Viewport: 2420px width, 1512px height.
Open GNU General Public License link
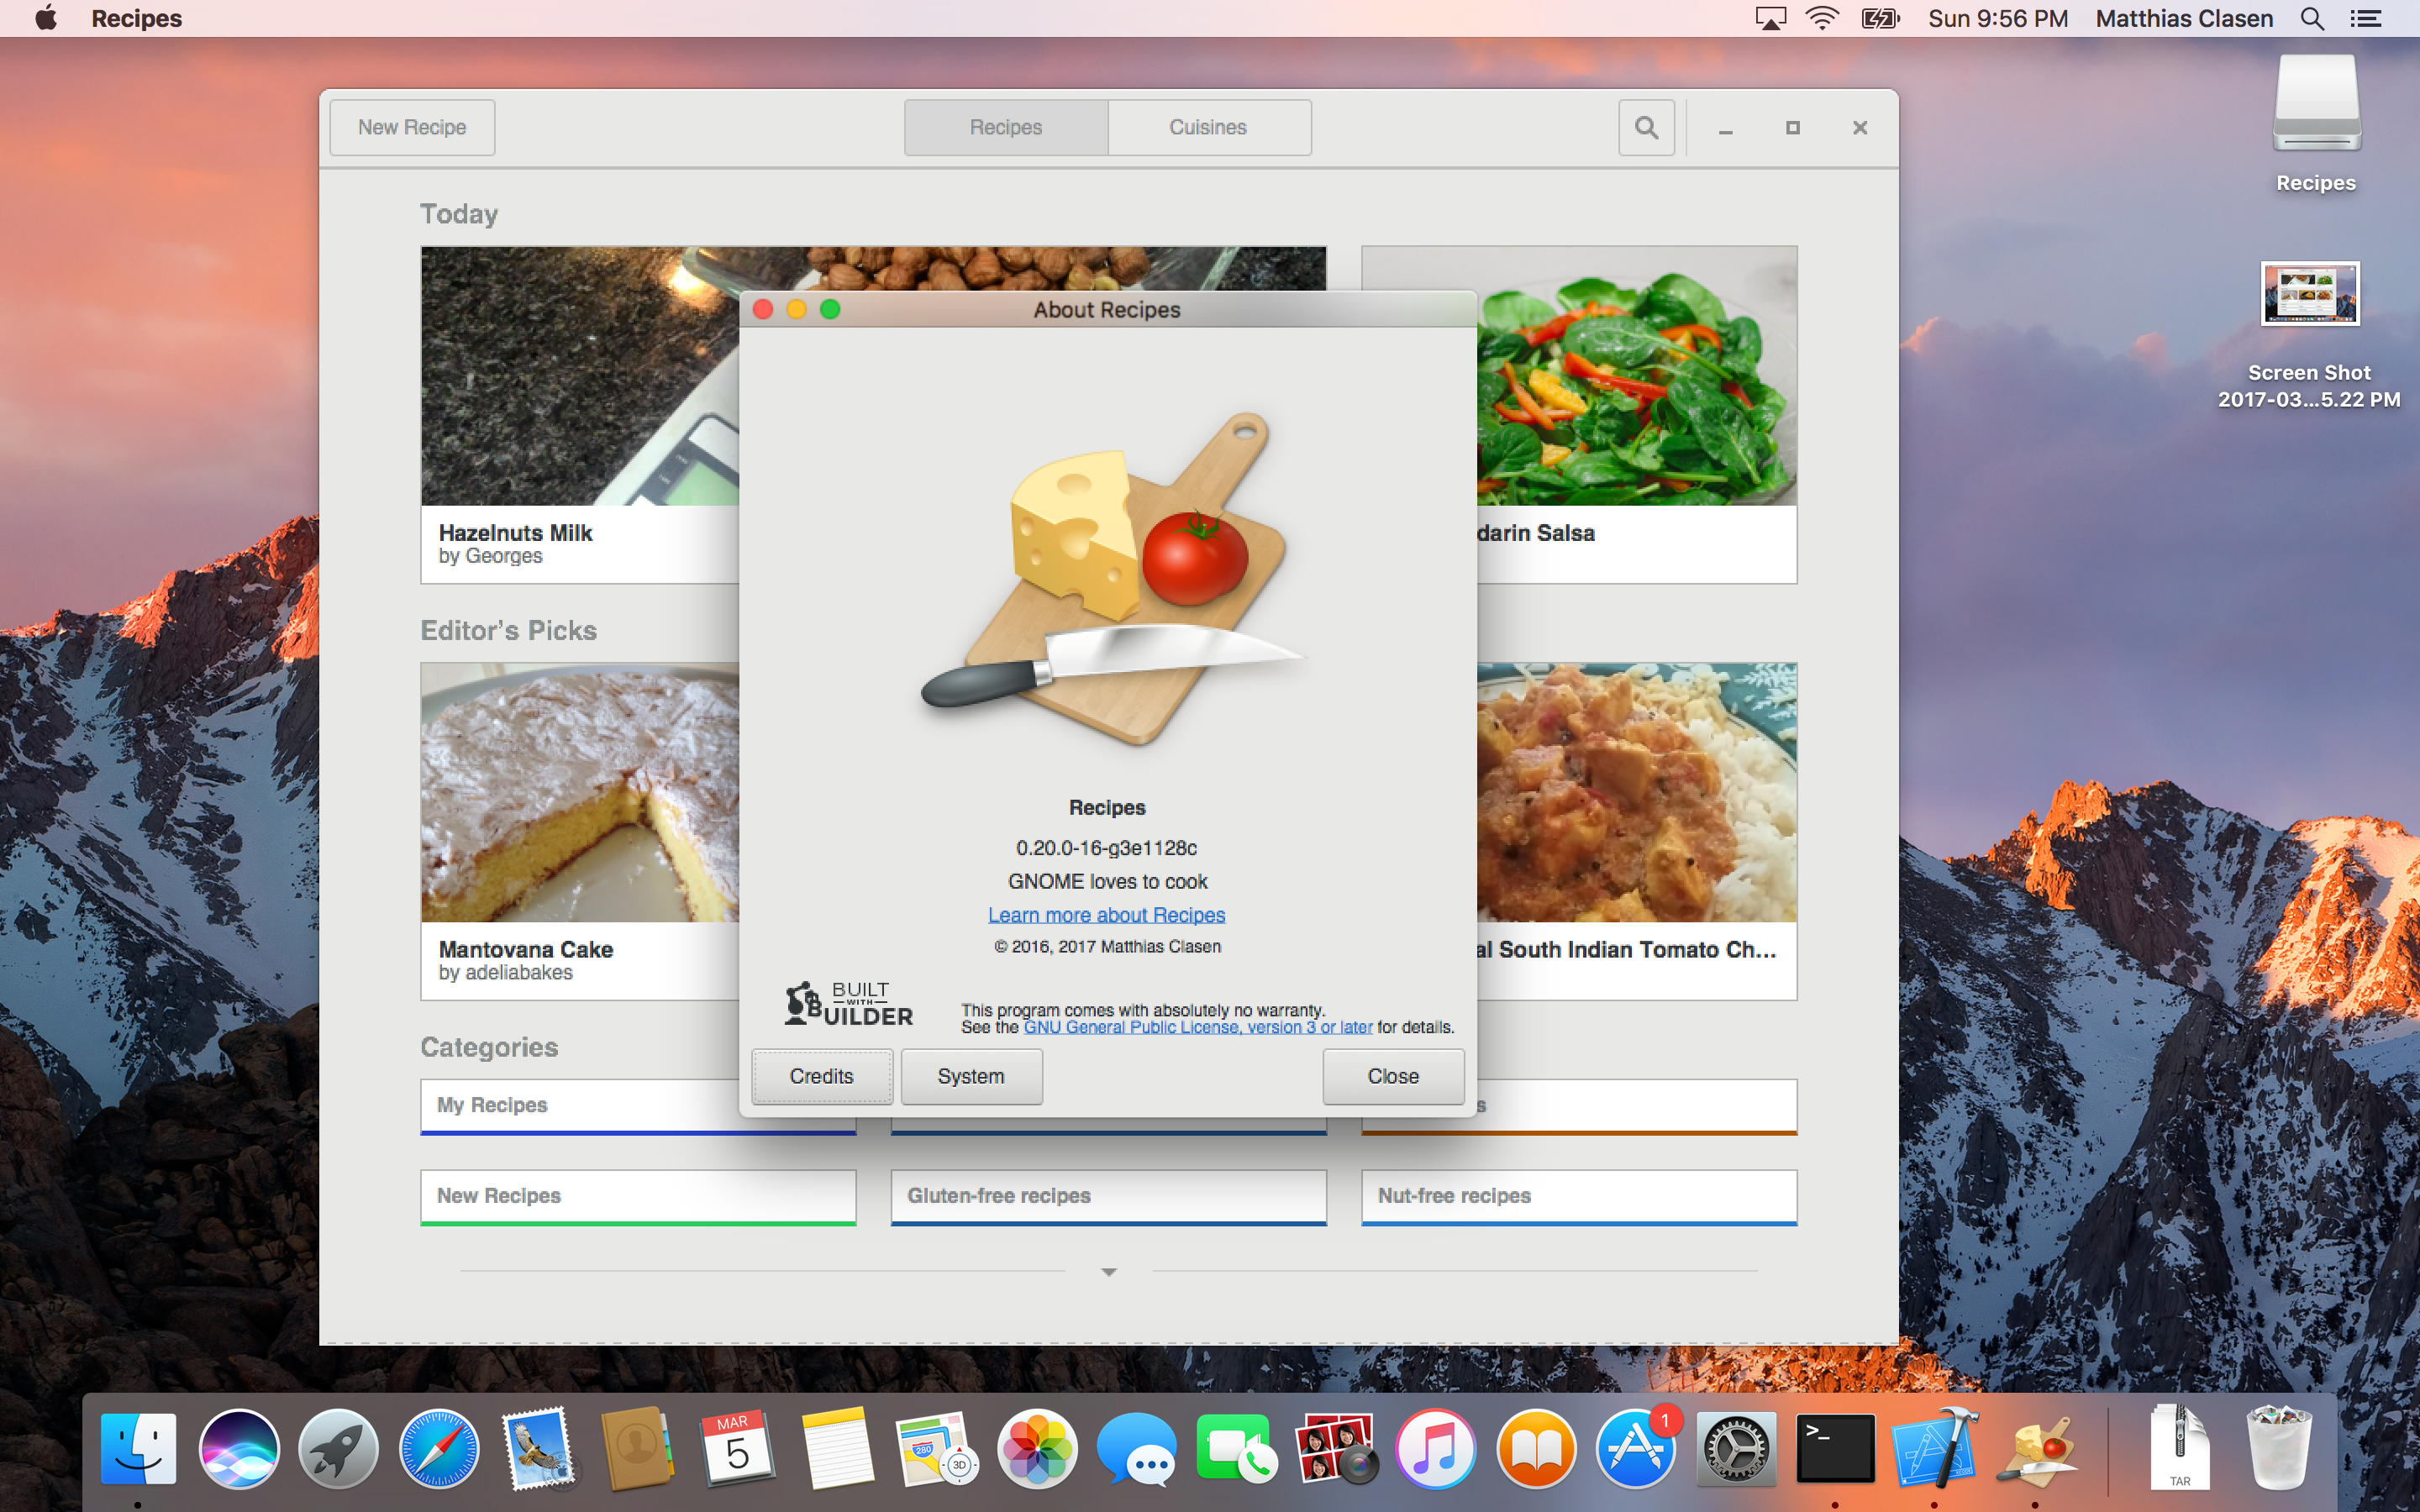(x=1198, y=1027)
